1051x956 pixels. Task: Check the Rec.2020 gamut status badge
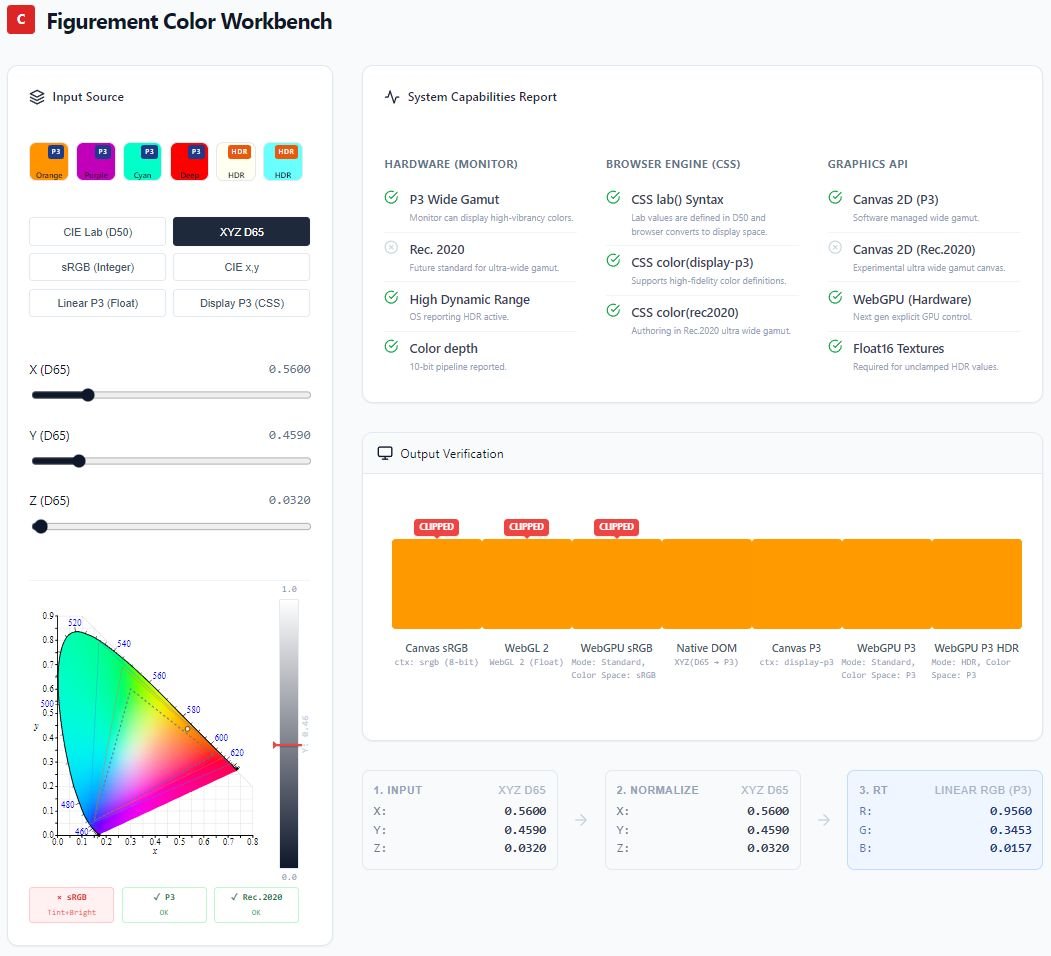pyautogui.click(x=258, y=904)
